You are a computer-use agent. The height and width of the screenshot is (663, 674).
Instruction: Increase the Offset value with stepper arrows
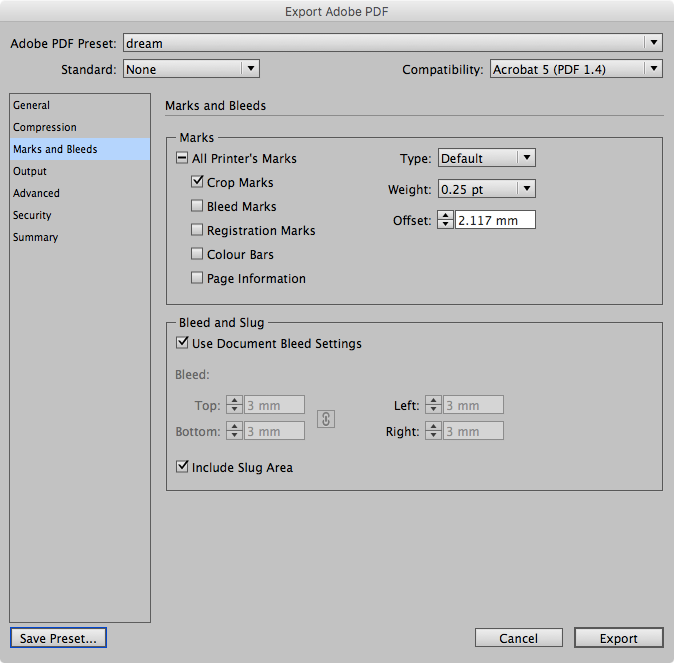[445, 216]
